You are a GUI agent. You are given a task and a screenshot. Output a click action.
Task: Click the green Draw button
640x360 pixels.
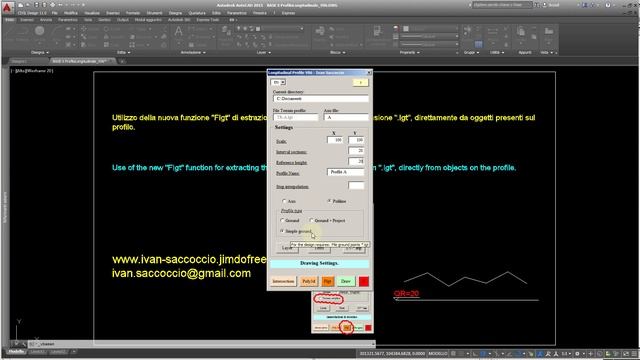[346, 281]
